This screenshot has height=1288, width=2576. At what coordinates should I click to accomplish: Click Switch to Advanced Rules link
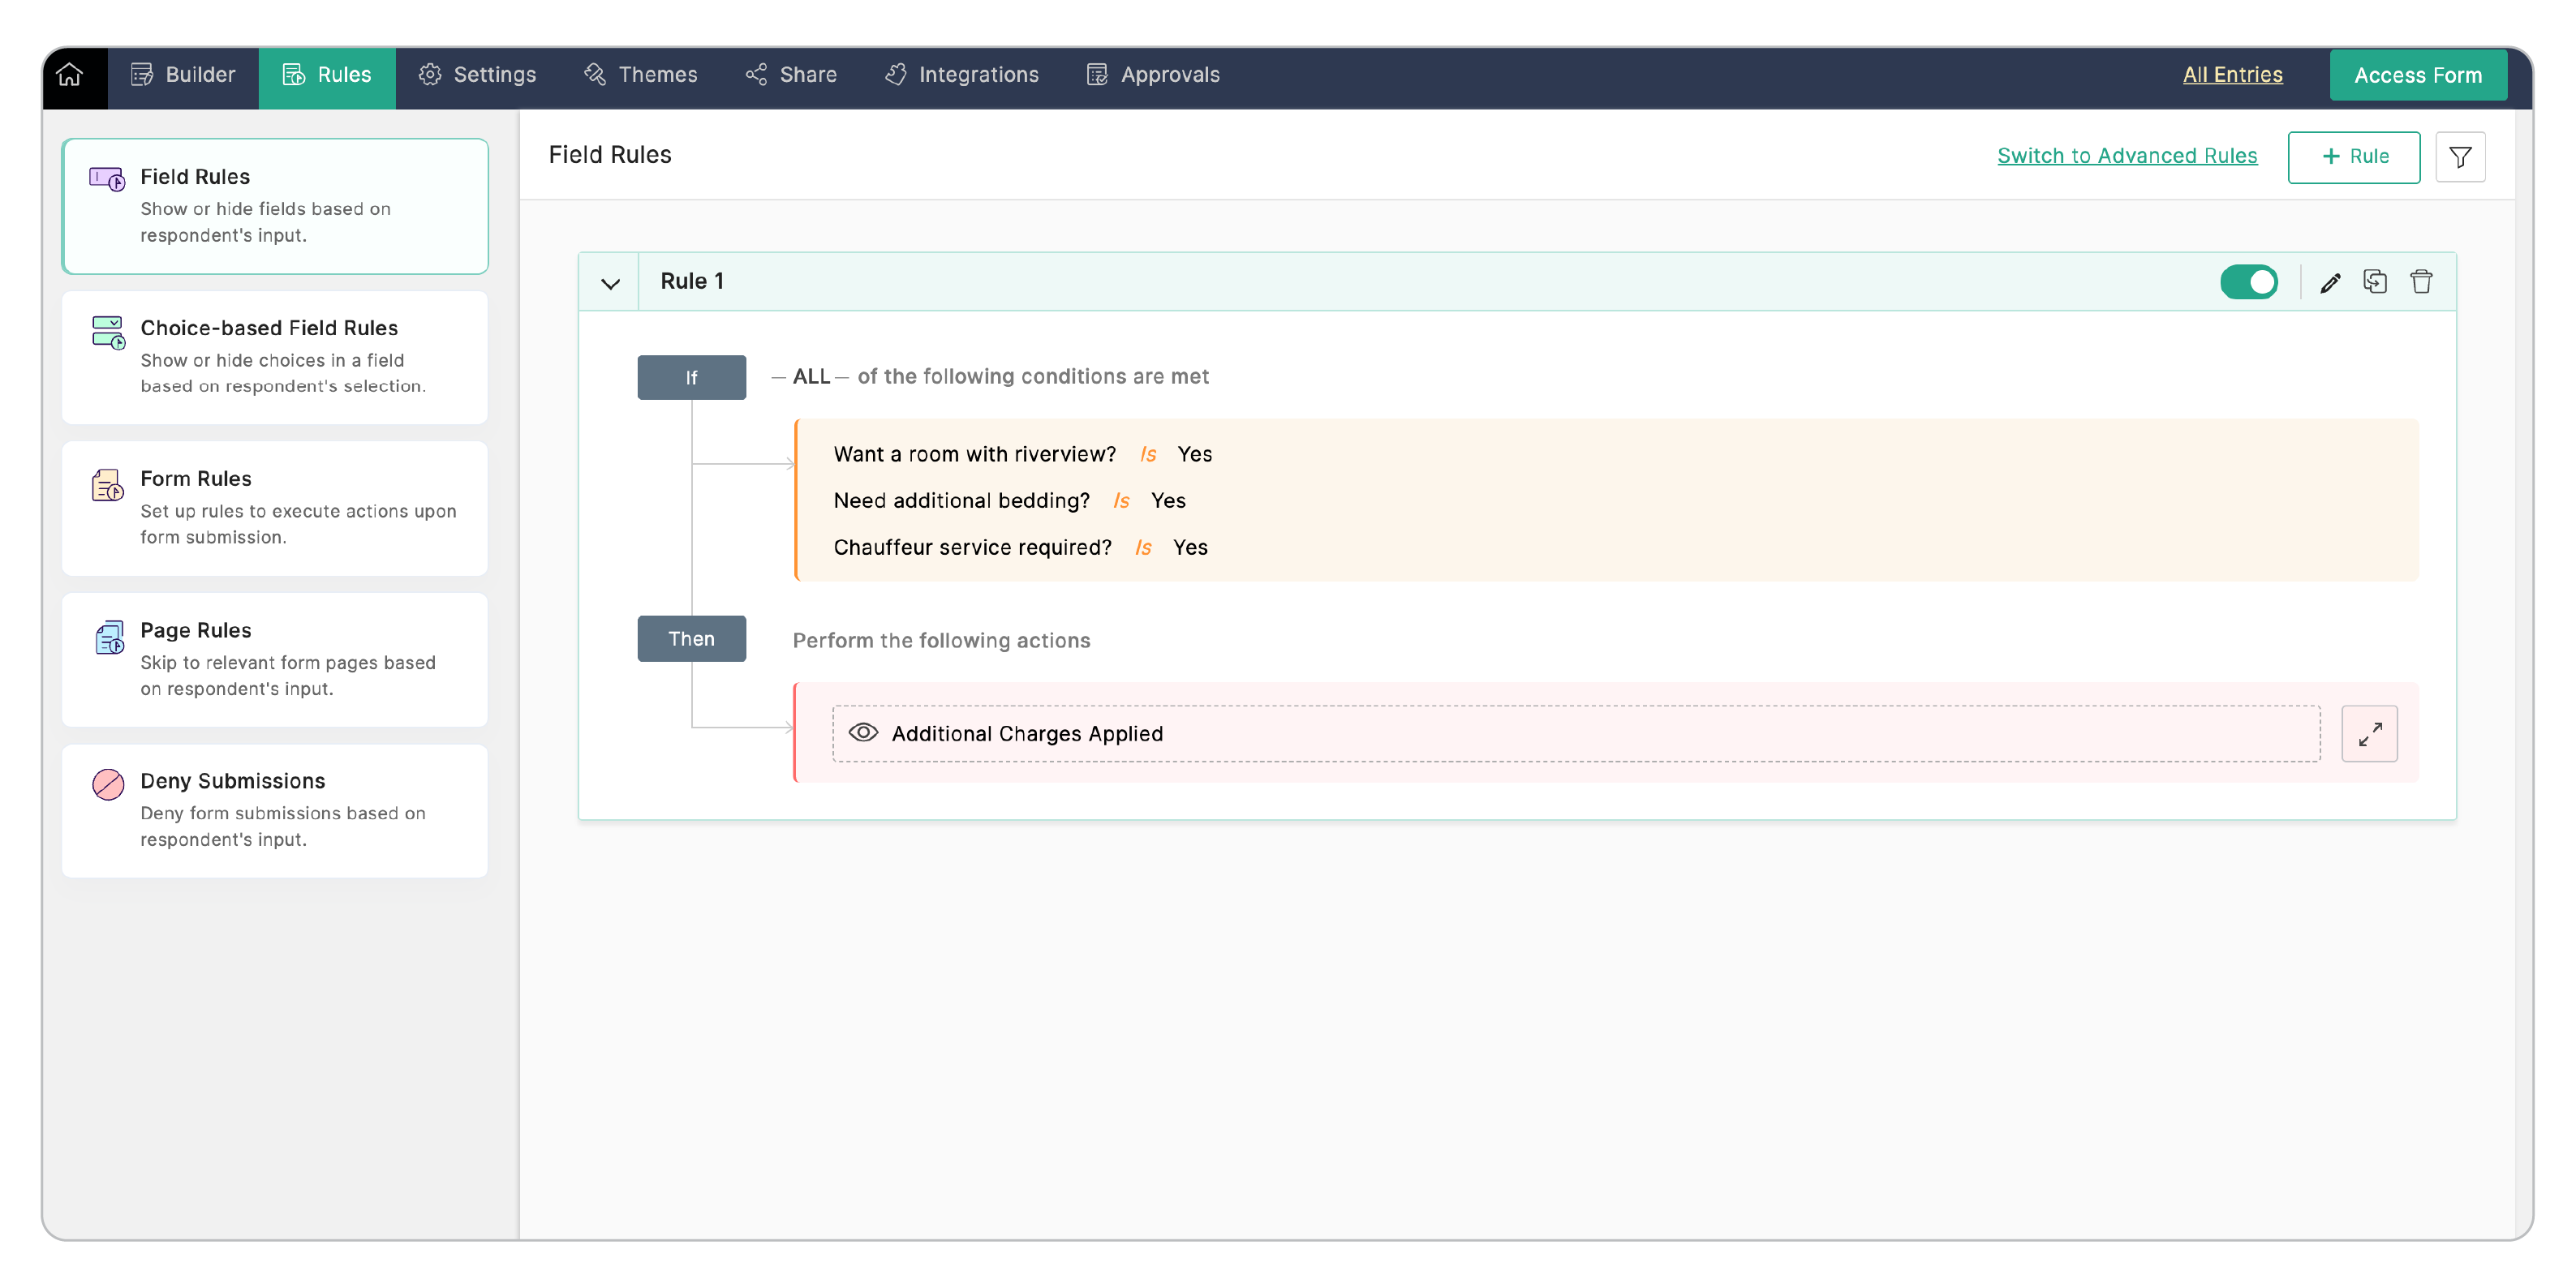coord(2126,156)
